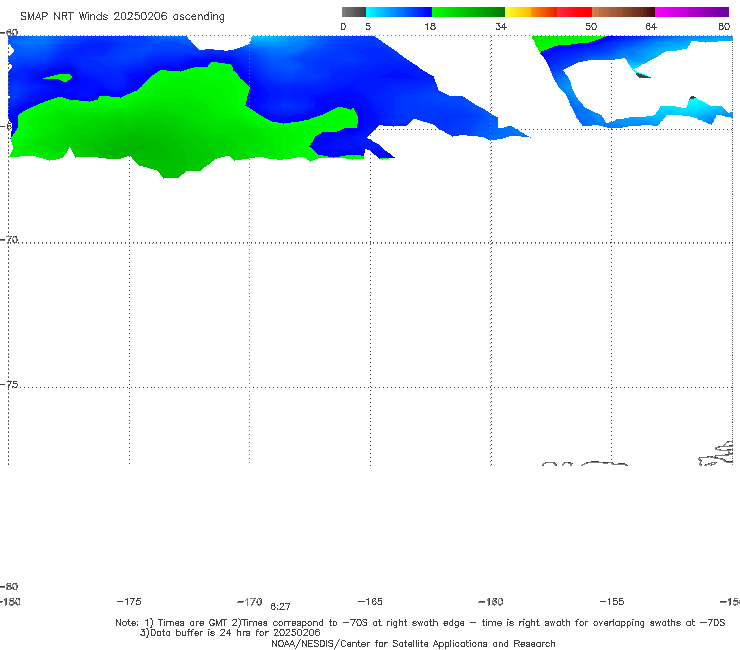Click the color bar label "34"
This screenshot has height=650, width=740.
[501, 27]
